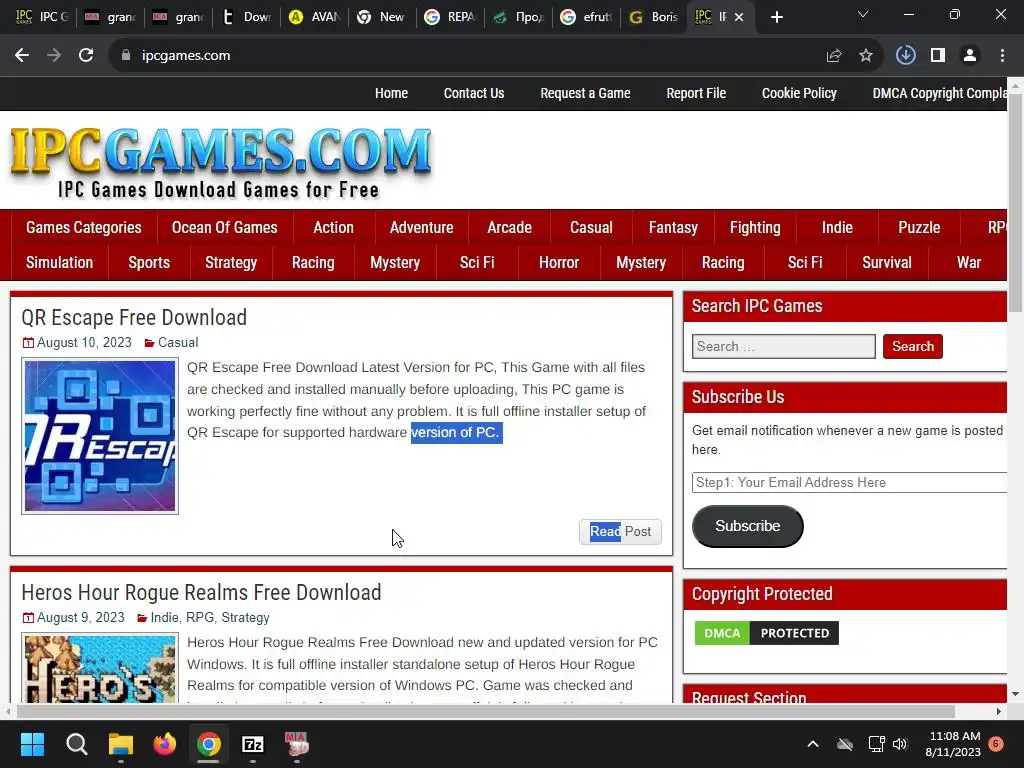Switch to the first IPC G tab
Viewport: 1024px width, 768px height.
[x=42, y=17]
